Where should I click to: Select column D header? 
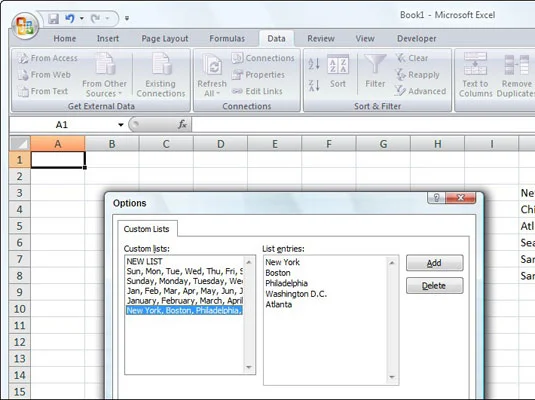[220, 144]
